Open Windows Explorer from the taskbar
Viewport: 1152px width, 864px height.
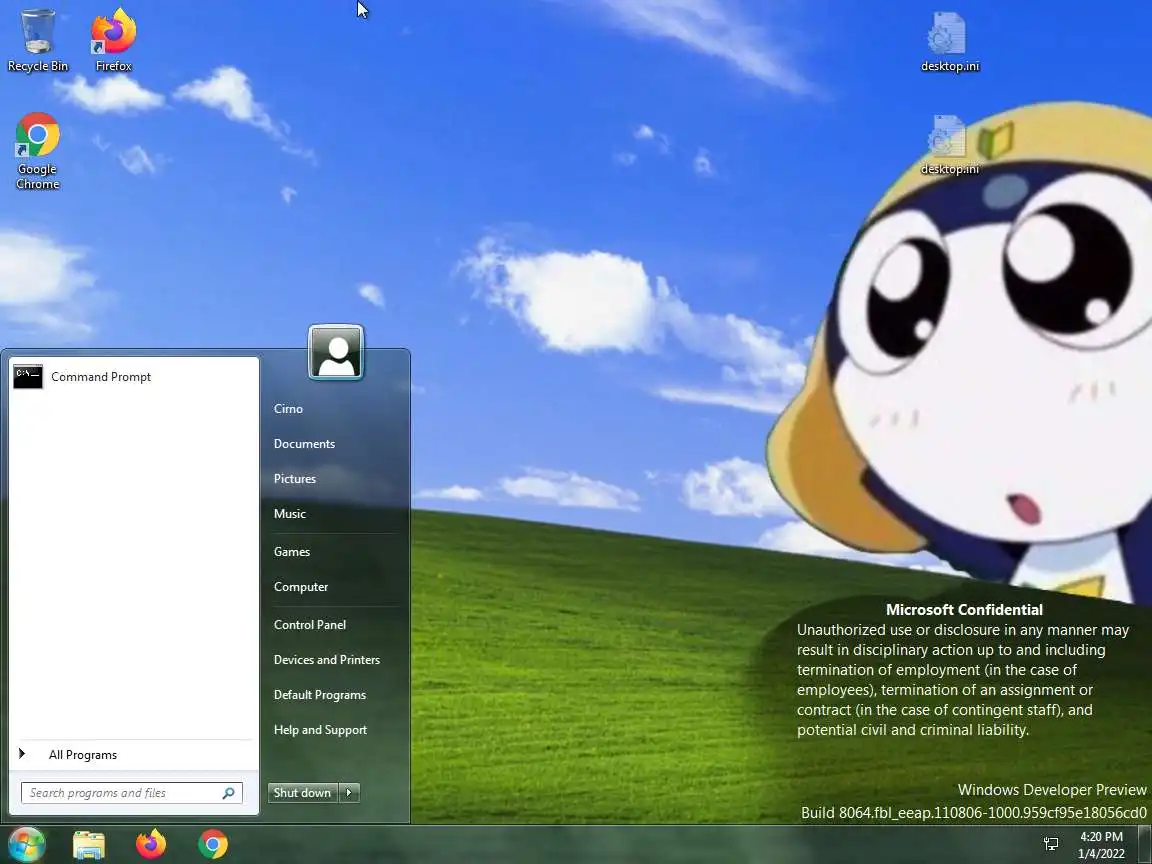click(x=89, y=844)
